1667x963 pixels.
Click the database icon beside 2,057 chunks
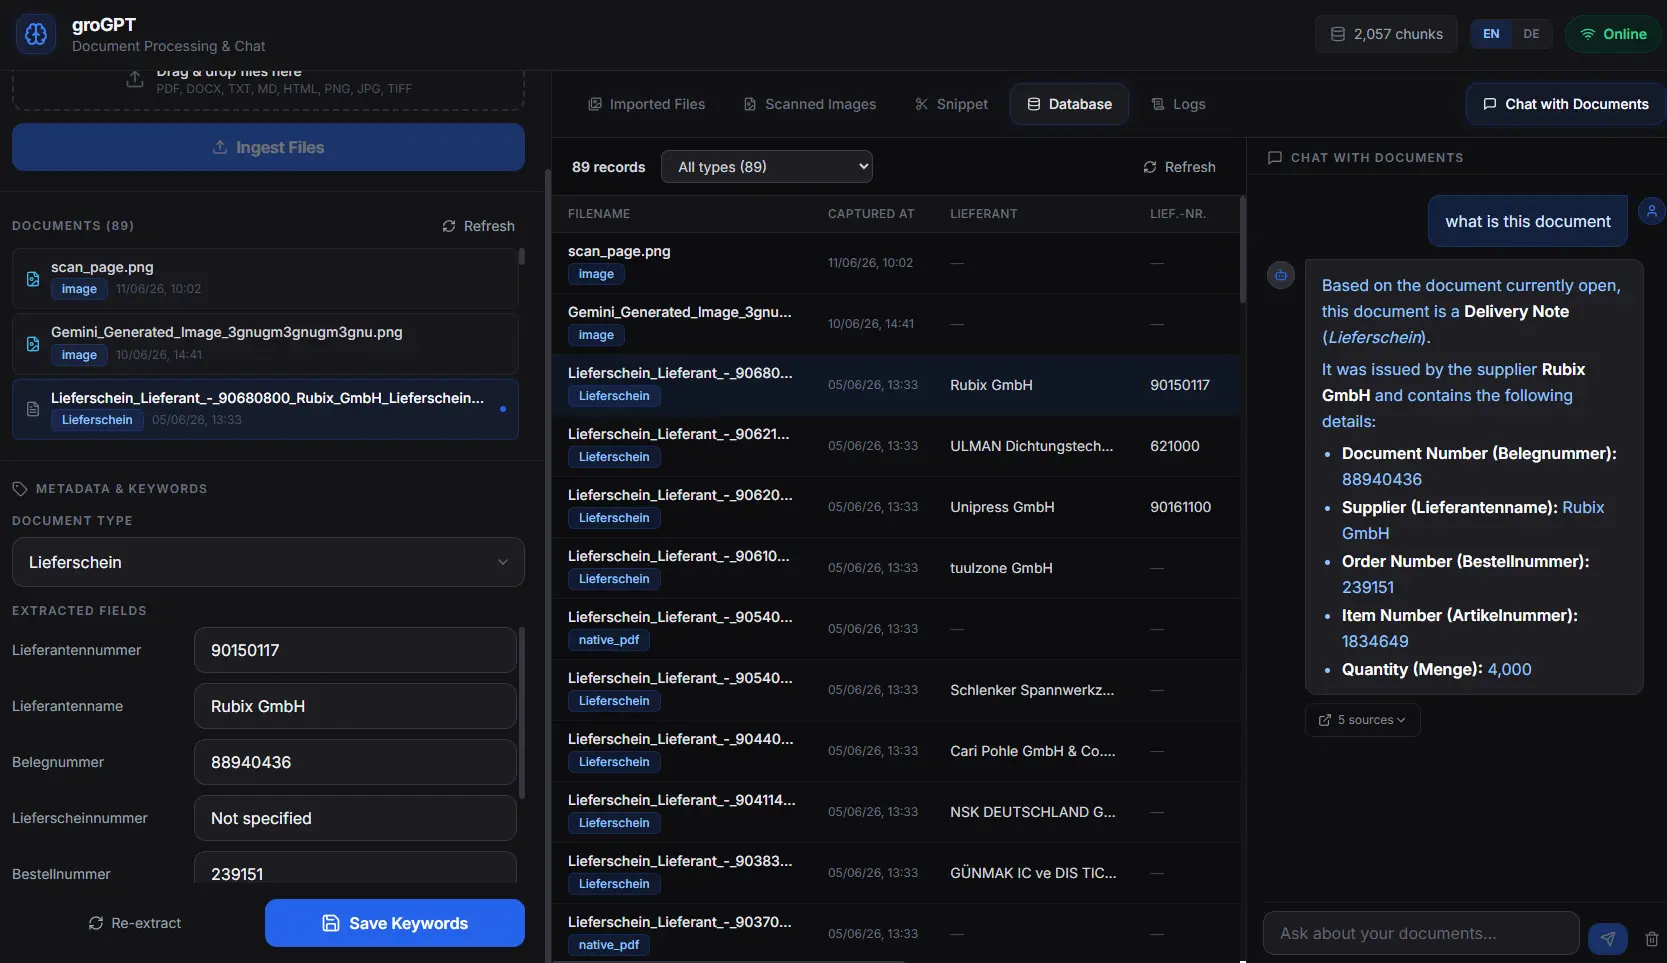click(1337, 34)
